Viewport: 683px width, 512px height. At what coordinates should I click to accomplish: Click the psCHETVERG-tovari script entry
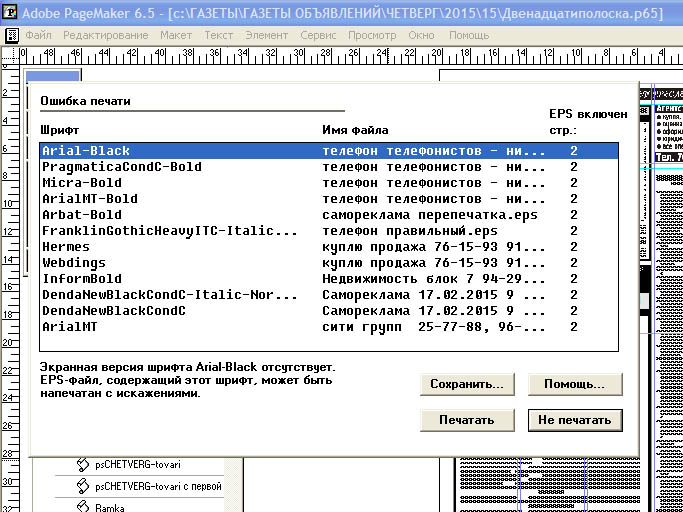coord(138,465)
